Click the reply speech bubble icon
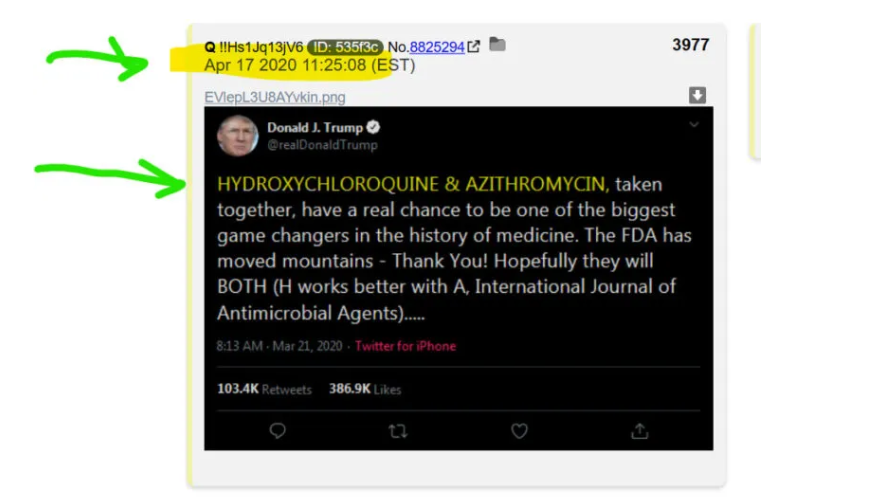The width and height of the screenshot is (883, 499). click(x=277, y=431)
